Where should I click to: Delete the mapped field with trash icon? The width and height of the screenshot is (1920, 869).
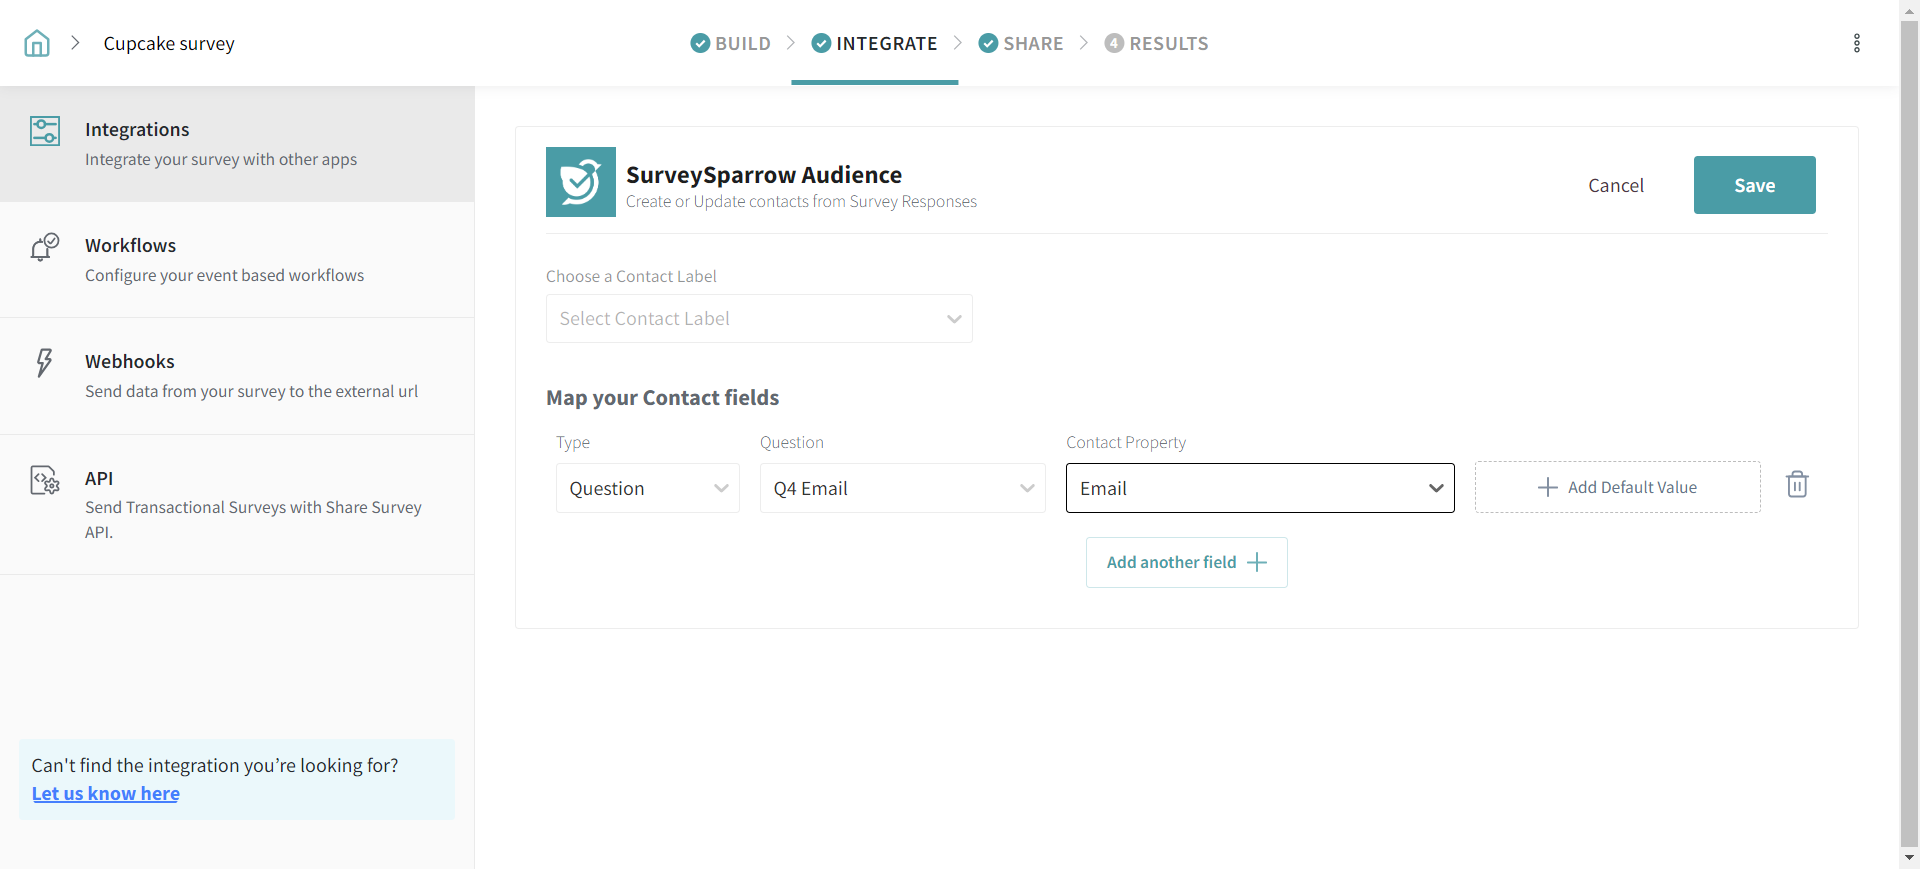coord(1796,485)
